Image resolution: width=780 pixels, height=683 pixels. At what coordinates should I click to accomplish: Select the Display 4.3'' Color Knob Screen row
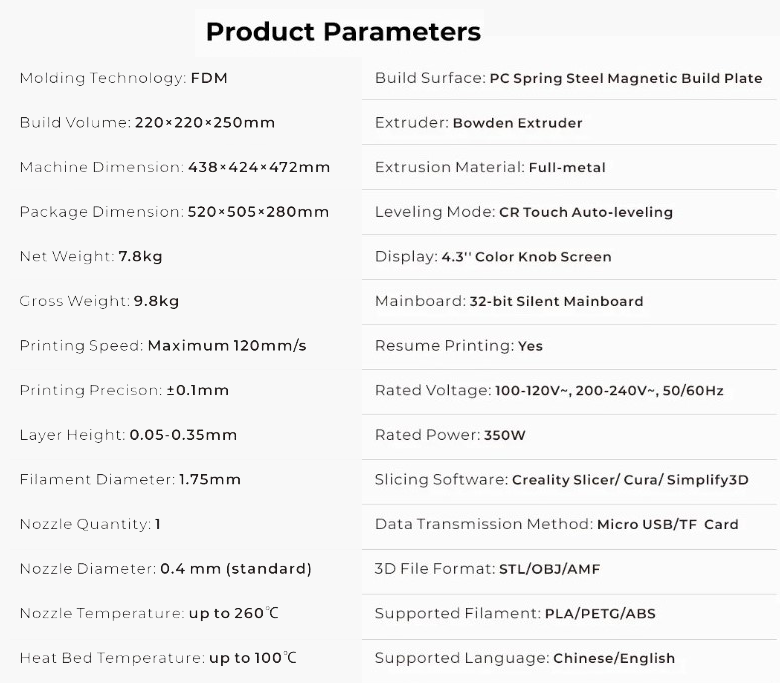click(493, 257)
